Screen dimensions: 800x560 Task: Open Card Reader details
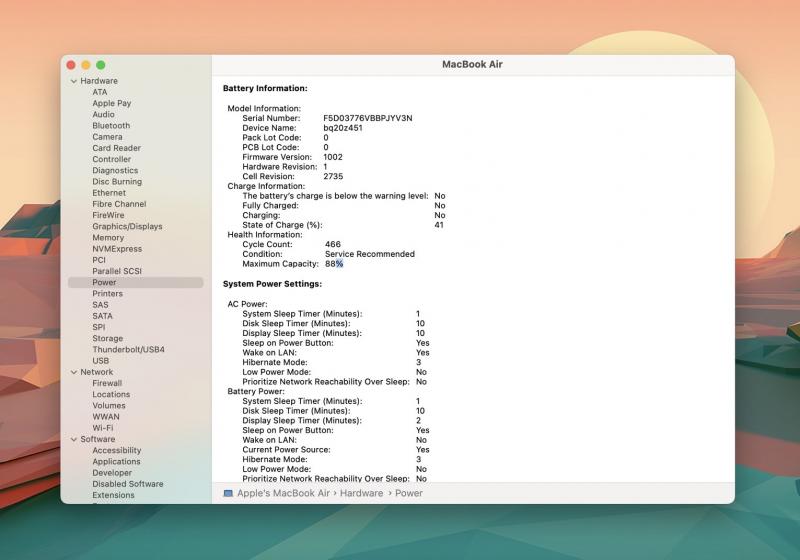pos(116,148)
